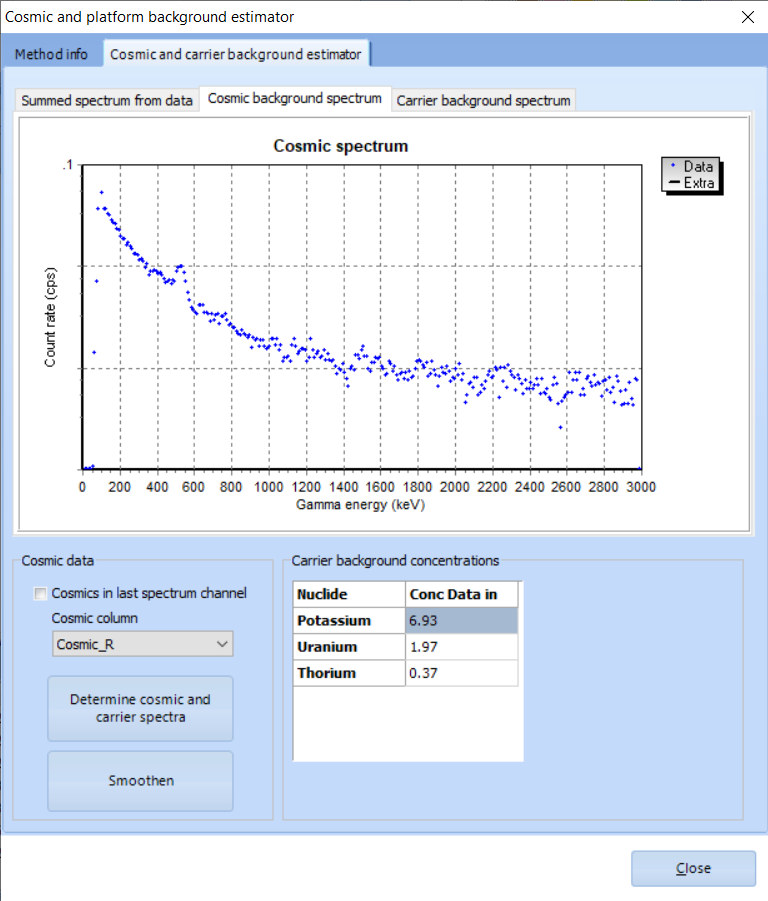The image size is (768, 901).
Task: Expand the Cosmic column dropdown
Action: [142, 644]
